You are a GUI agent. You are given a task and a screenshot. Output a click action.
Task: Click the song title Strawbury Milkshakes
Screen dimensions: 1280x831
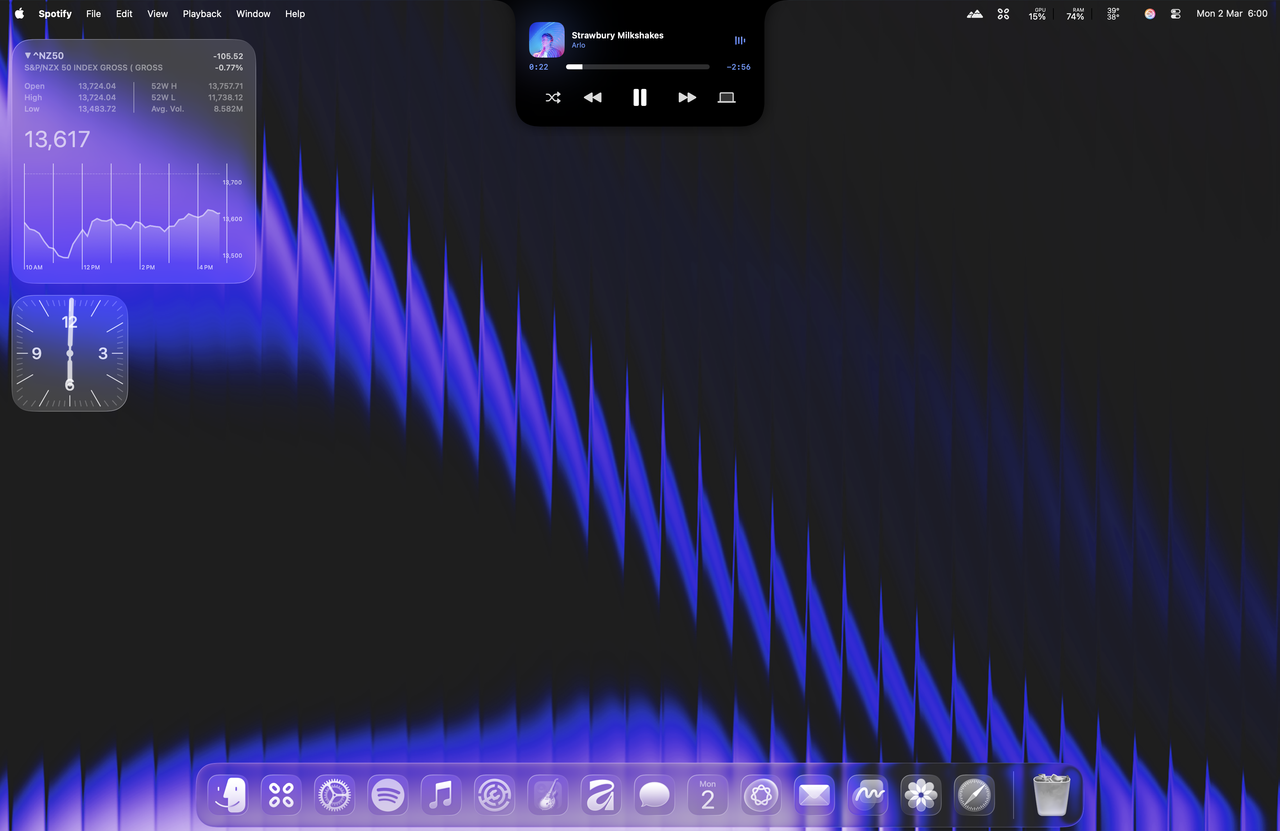[x=617, y=35]
